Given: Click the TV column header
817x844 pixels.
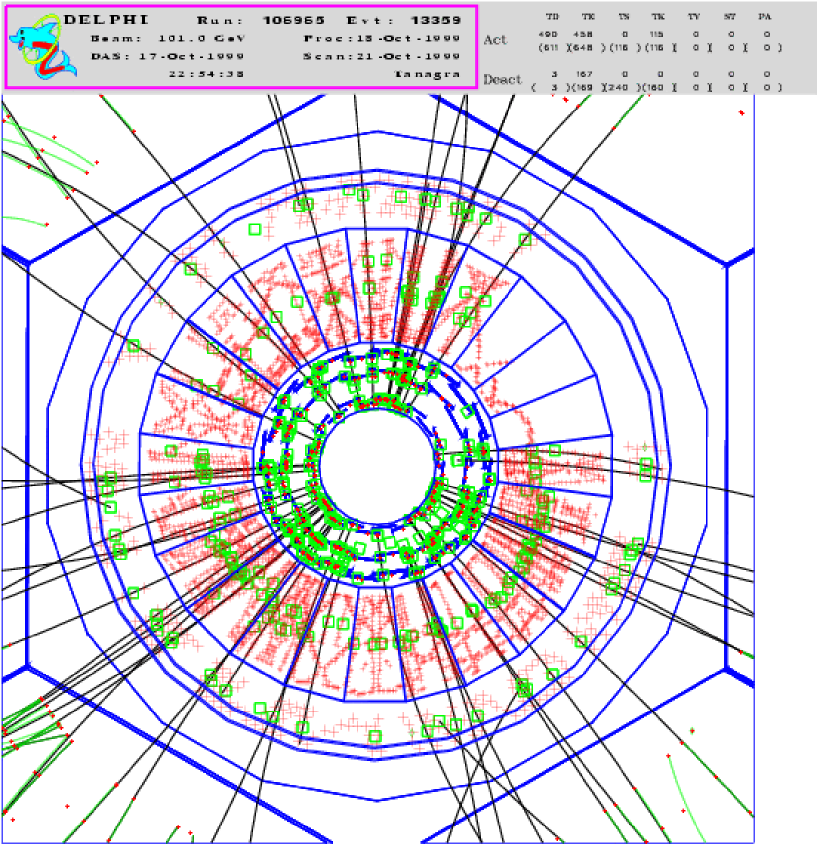Looking at the screenshot, I should click(694, 17).
